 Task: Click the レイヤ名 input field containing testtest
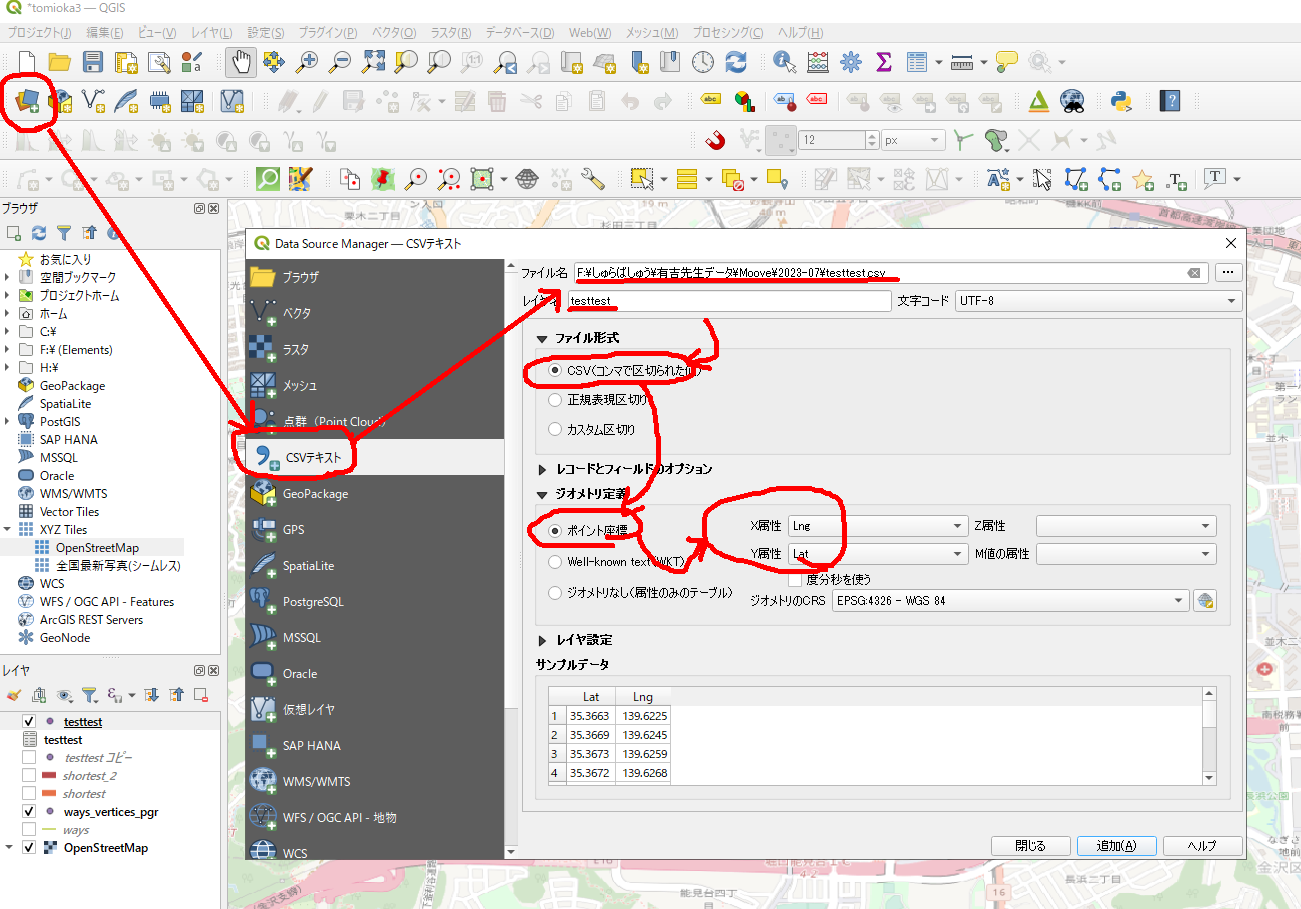pyautogui.click(x=728, y=301)
